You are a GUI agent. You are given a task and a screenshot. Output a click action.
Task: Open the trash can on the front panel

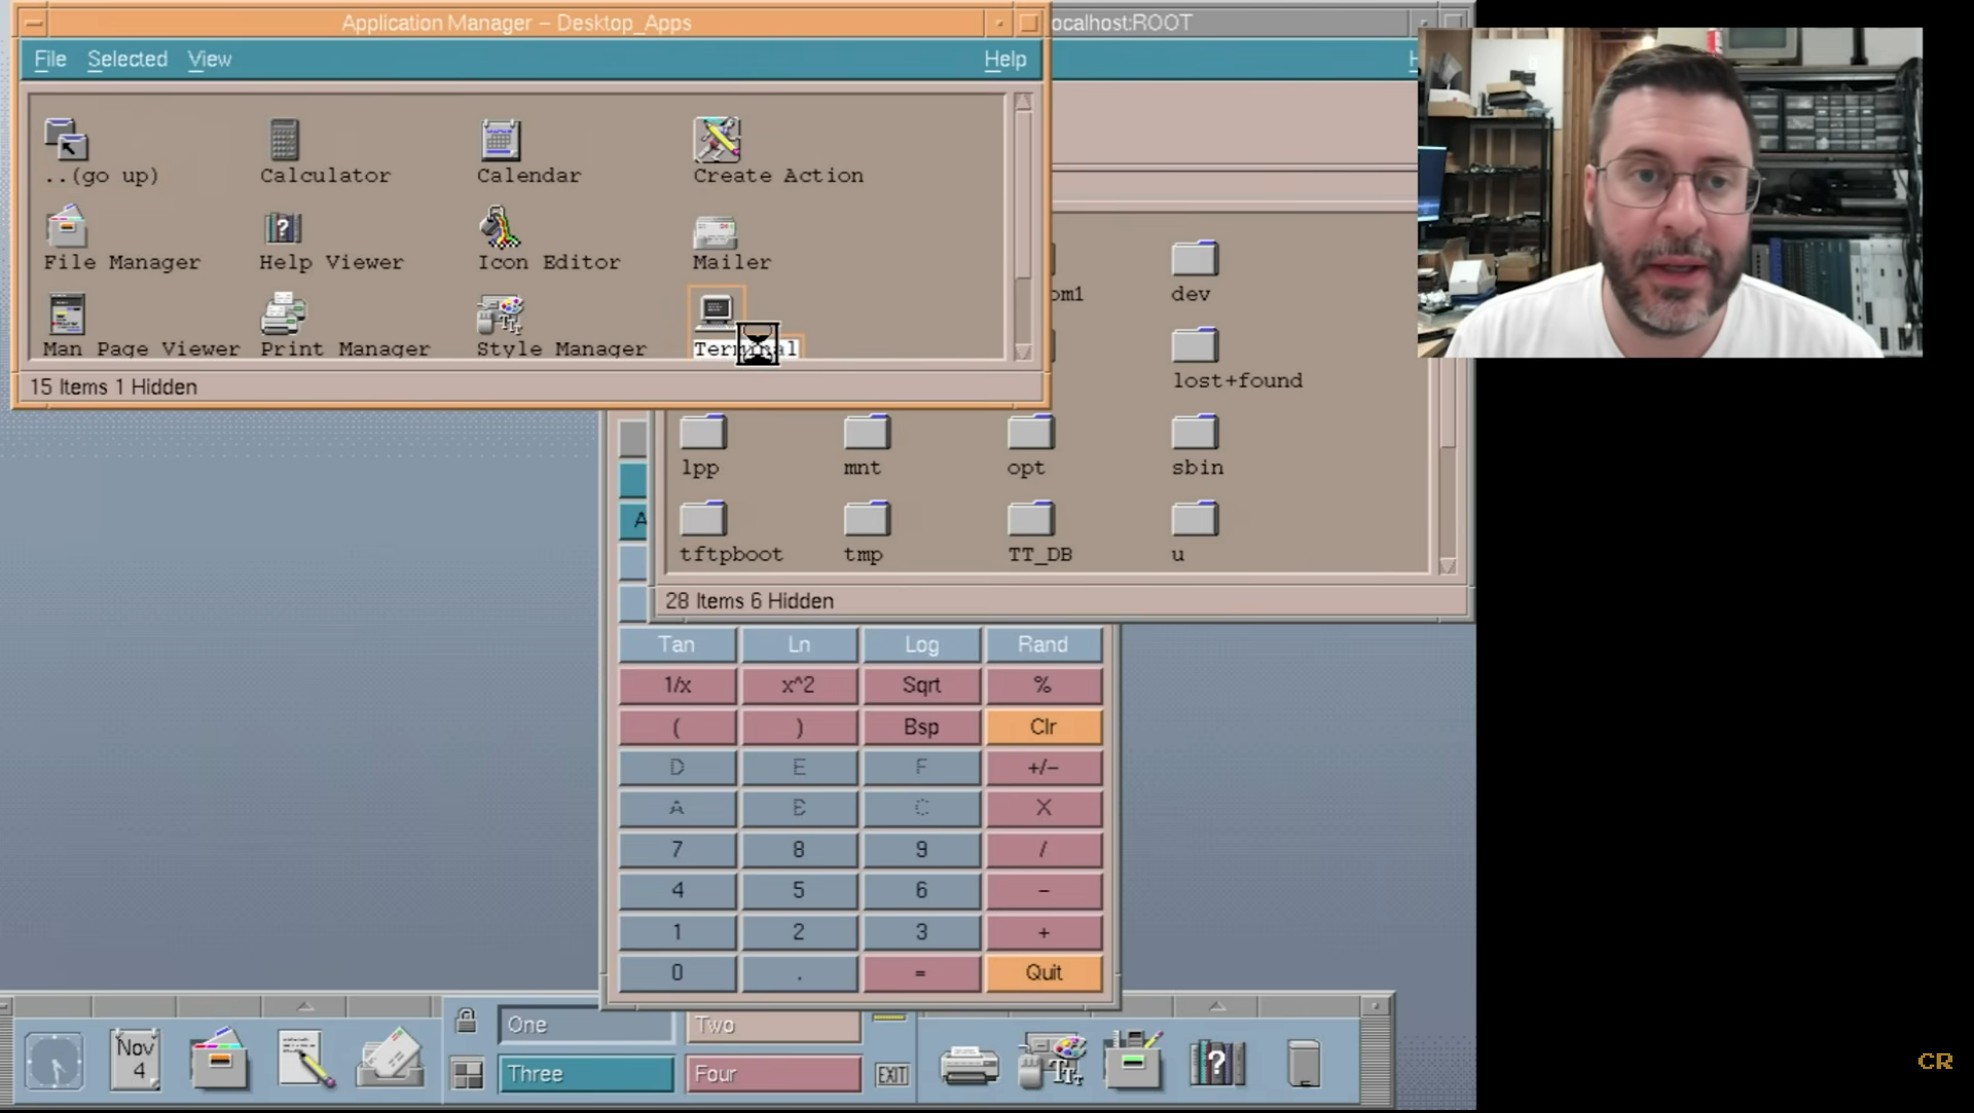[1303, 1062]
